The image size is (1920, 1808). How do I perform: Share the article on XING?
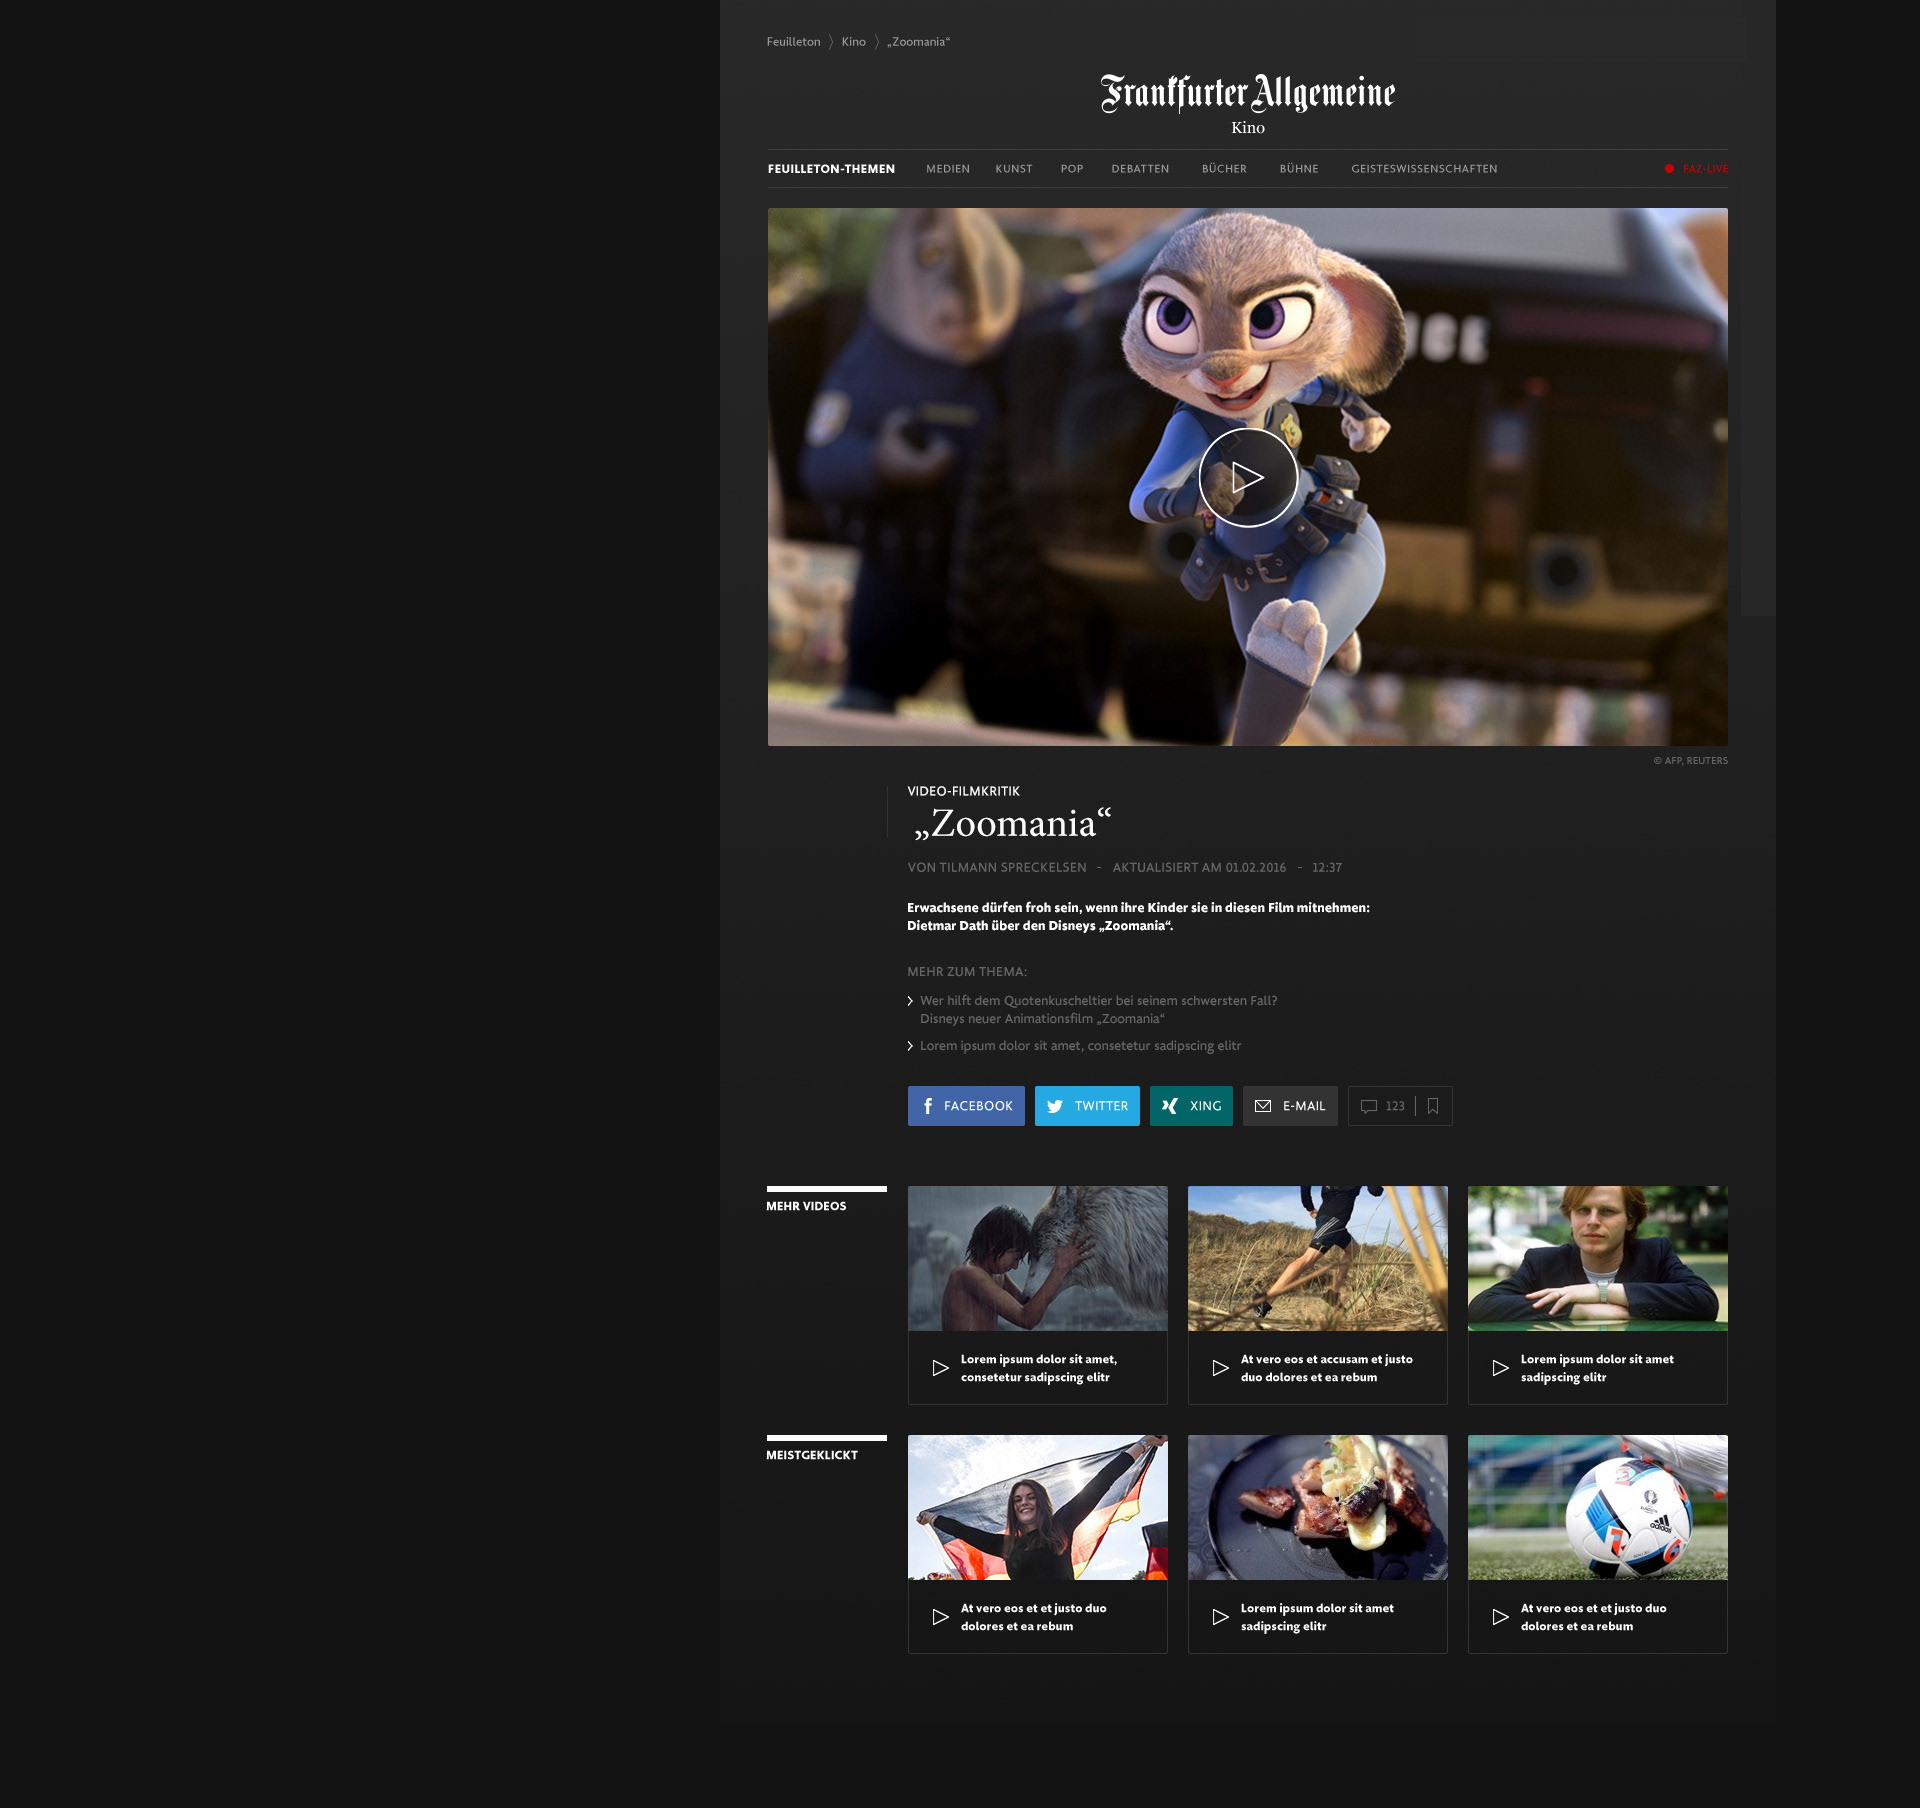1191,1106
